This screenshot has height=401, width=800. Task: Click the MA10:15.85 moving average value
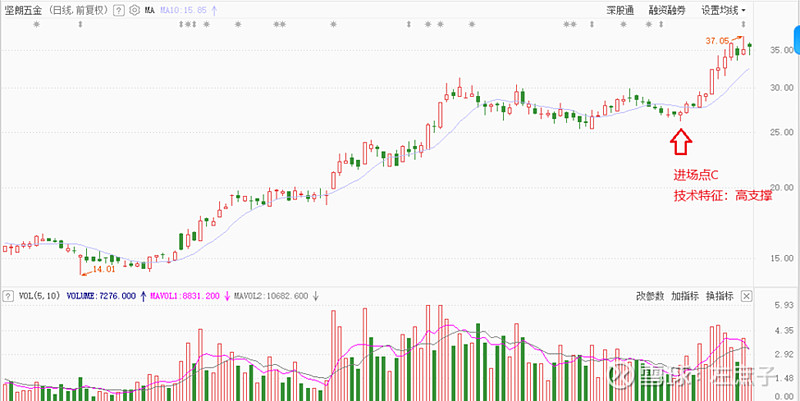[183, 10]
